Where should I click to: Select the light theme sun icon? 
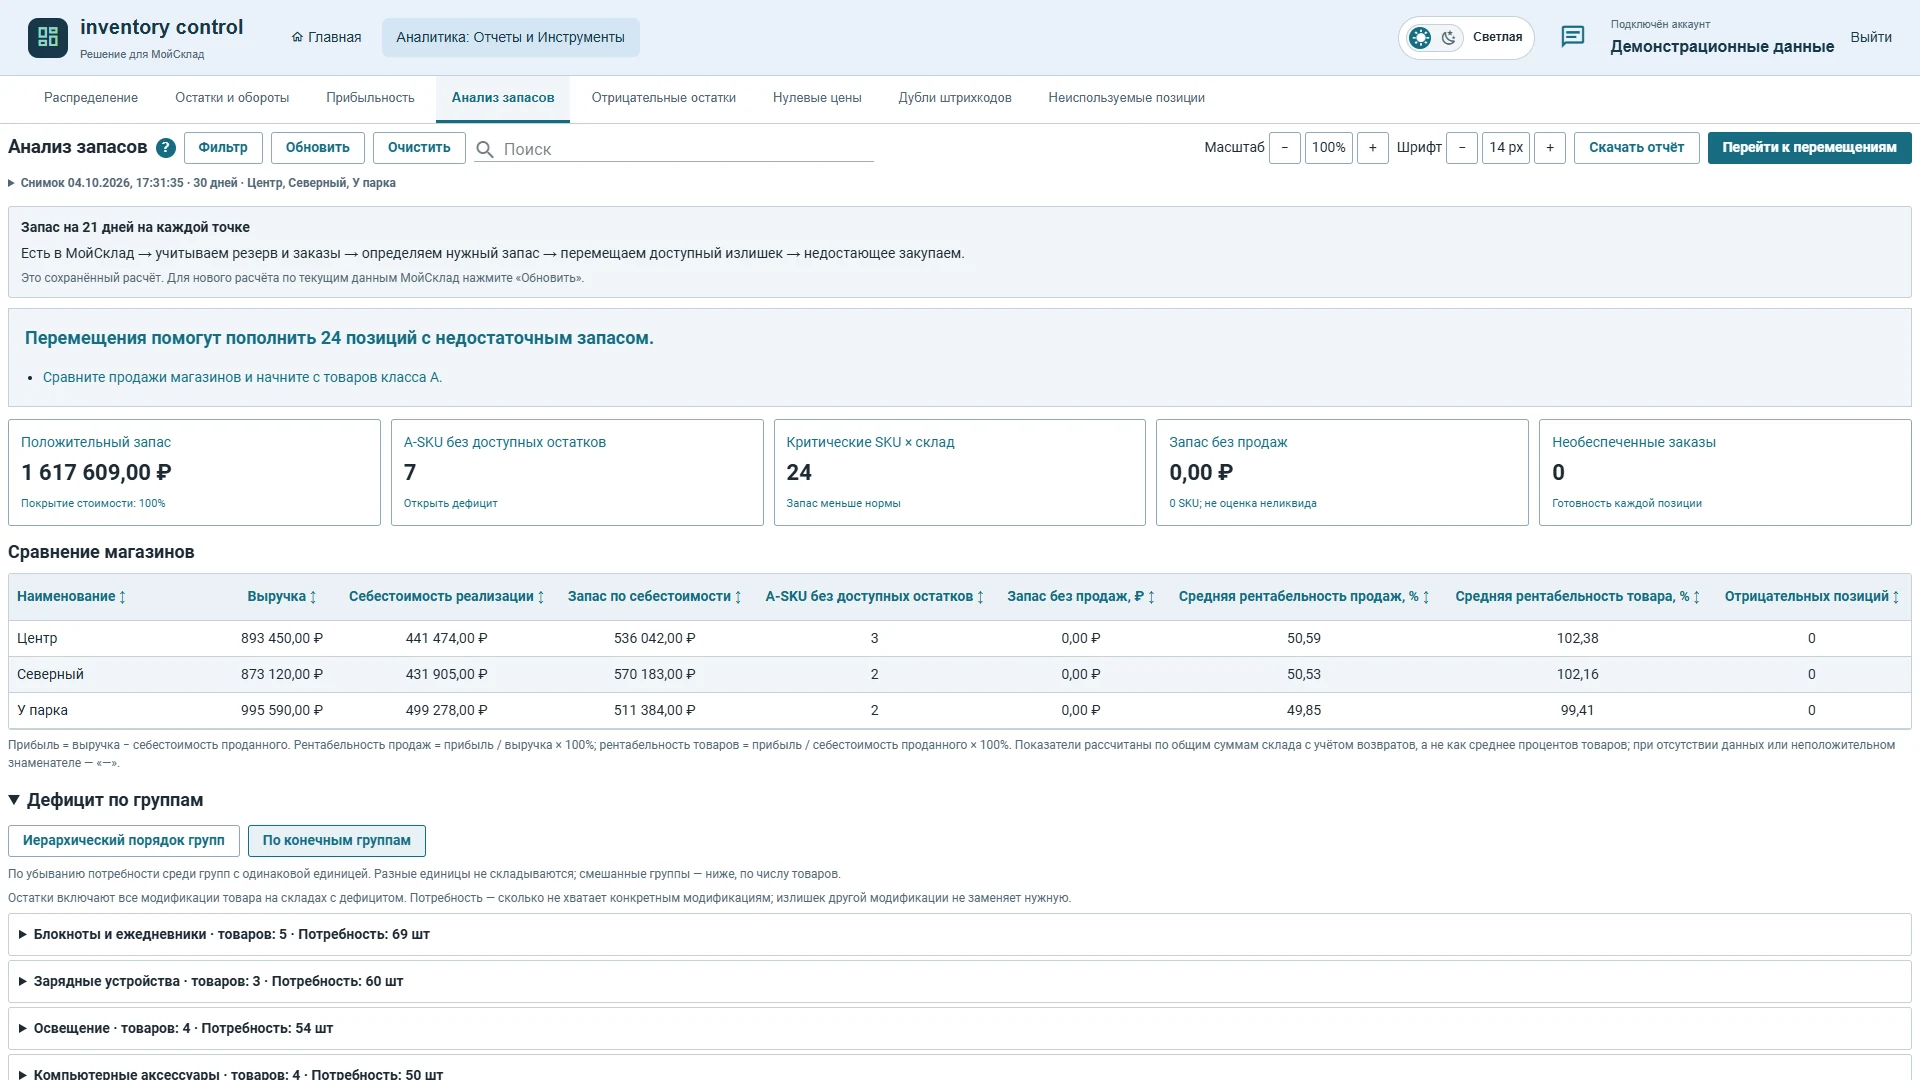(1420, 38)
